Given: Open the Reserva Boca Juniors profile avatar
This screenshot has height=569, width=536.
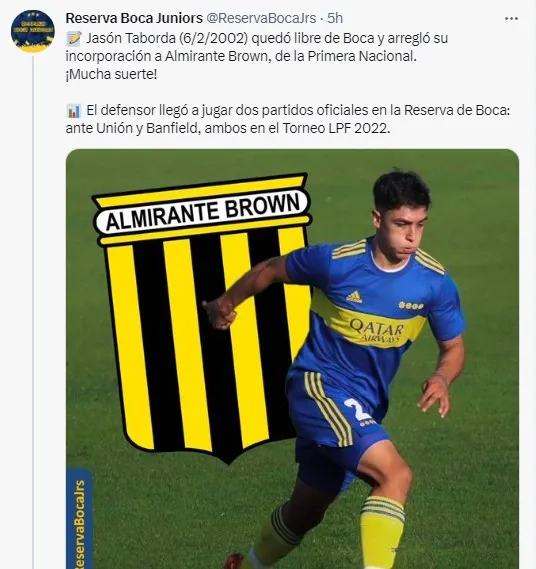Looking at the screenshot, I should pos(33,31).
